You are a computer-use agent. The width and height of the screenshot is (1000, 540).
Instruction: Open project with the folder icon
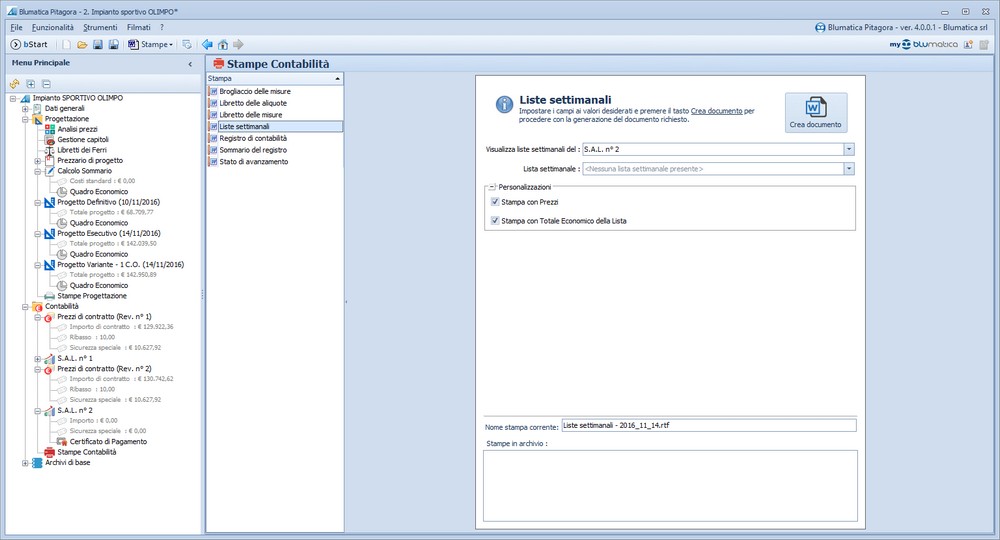coord(82,45)
